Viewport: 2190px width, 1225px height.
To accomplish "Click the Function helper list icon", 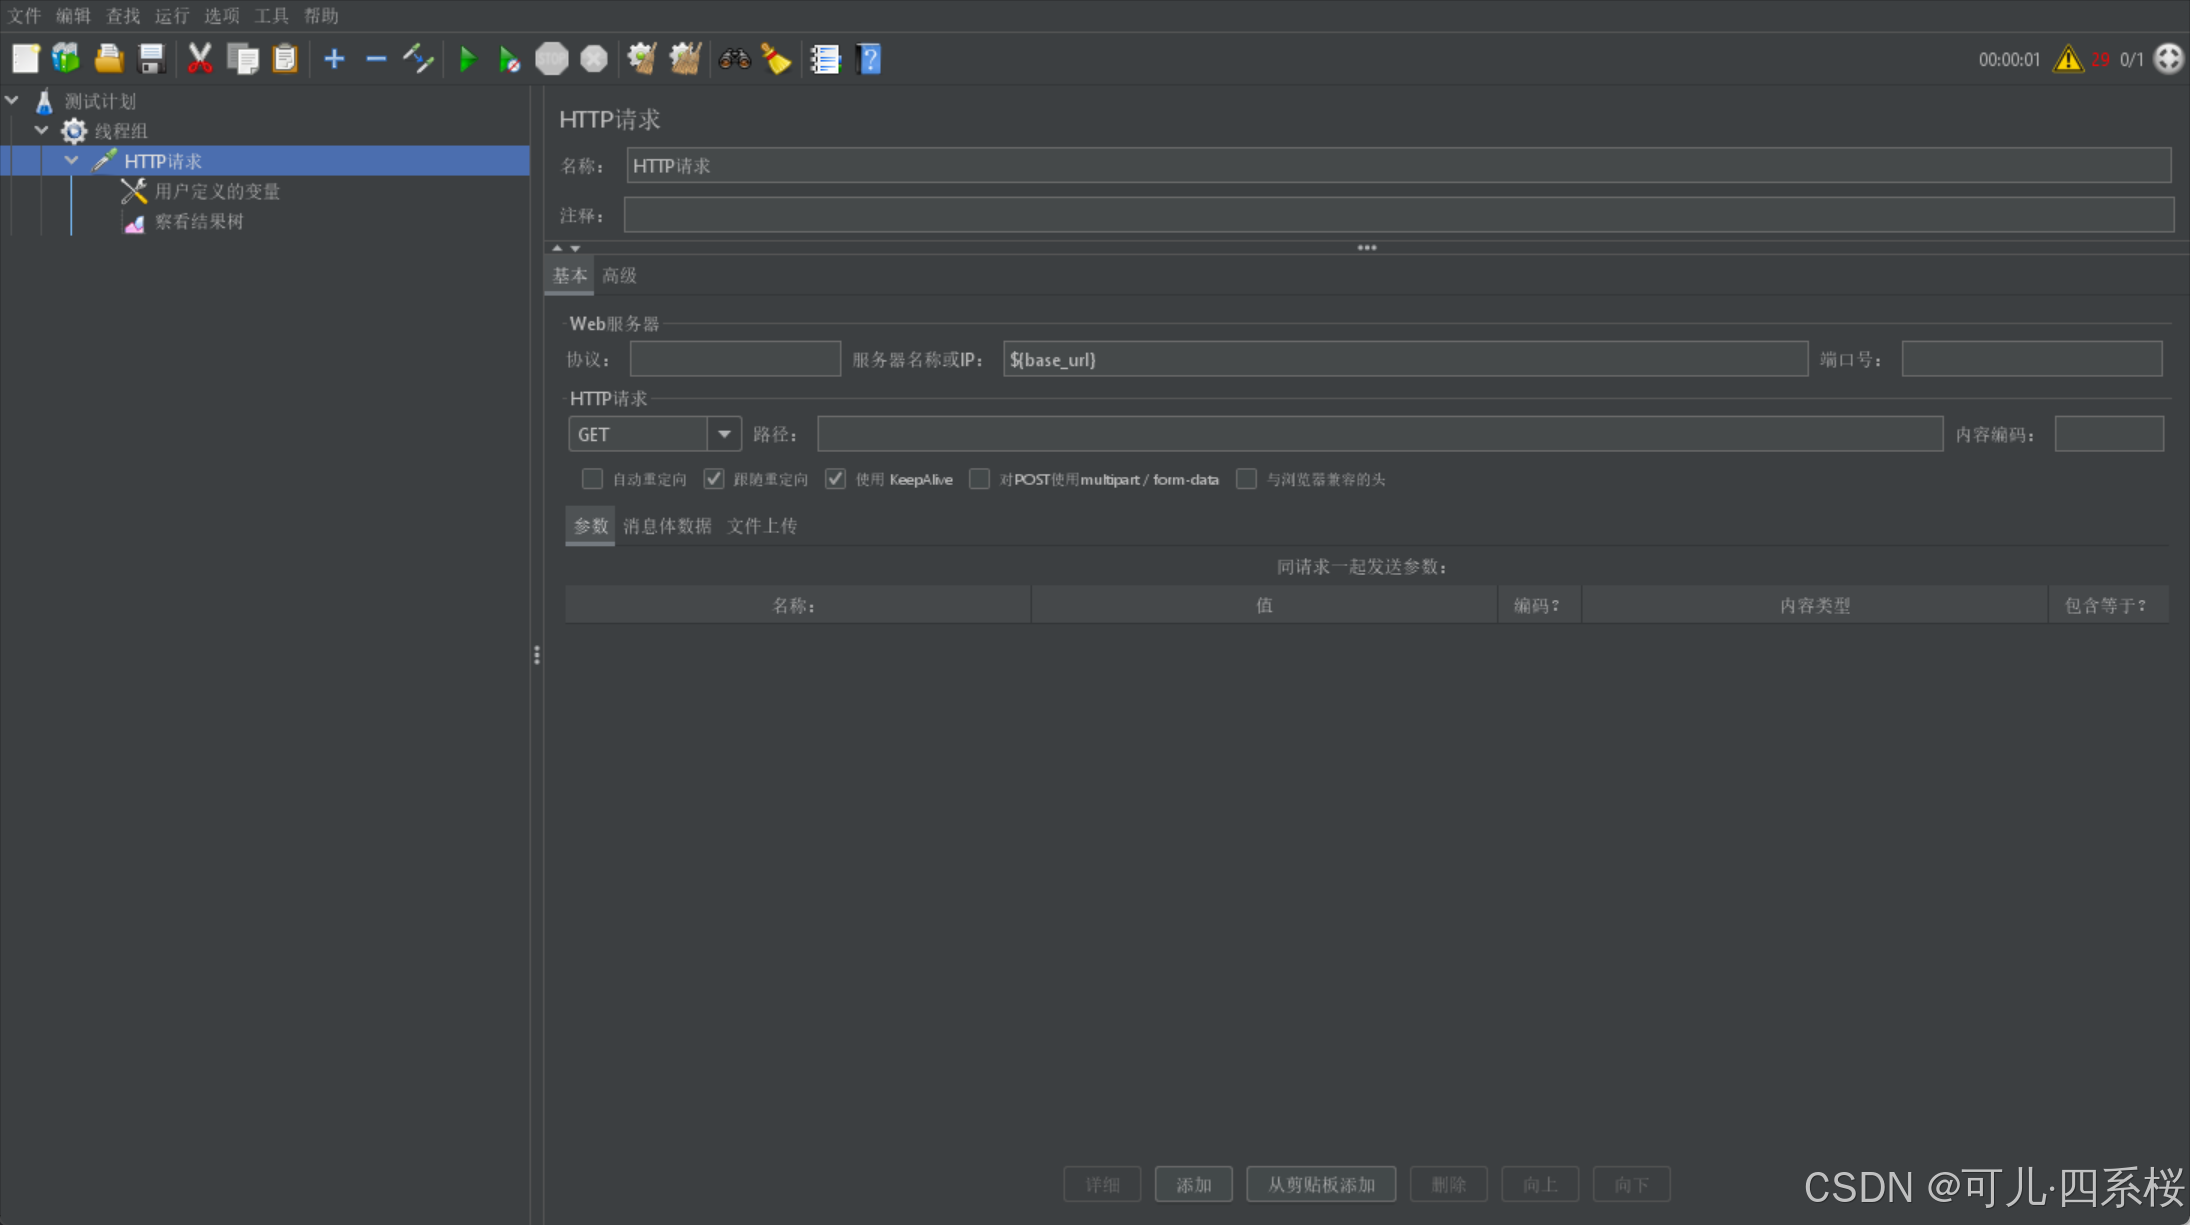I will [825, 60].
